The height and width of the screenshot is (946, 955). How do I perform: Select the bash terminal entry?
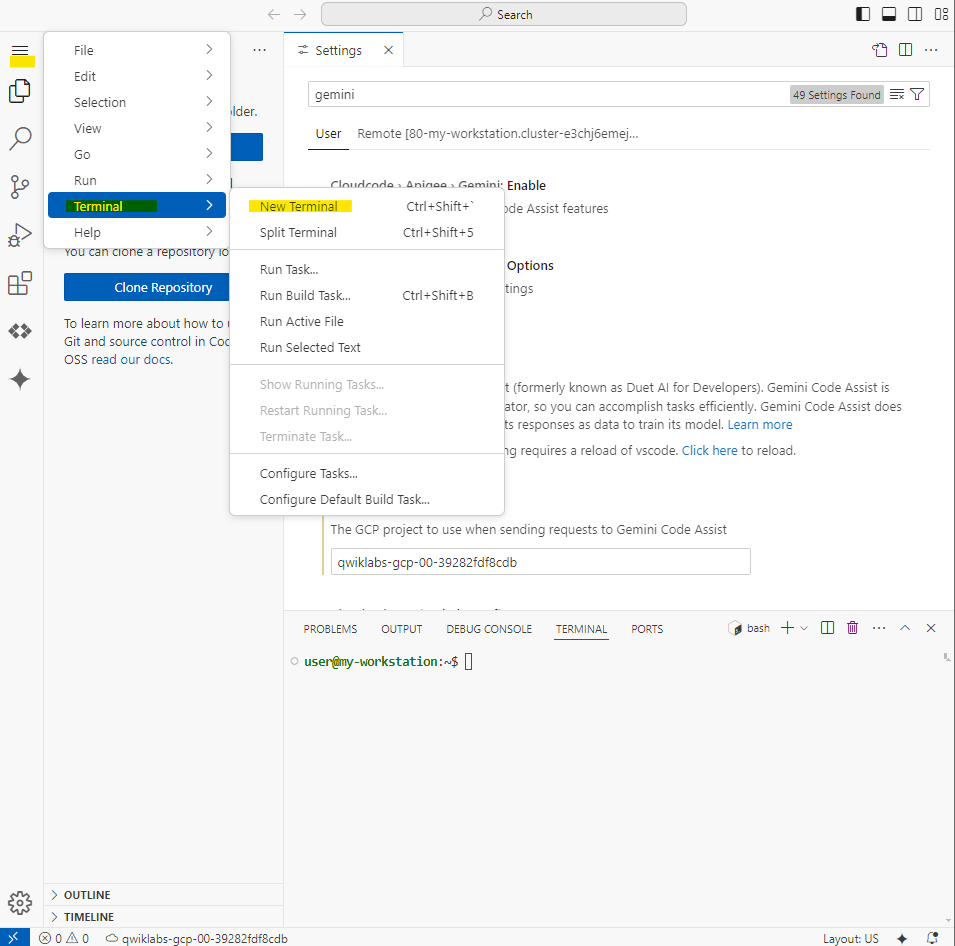(749, 628)
